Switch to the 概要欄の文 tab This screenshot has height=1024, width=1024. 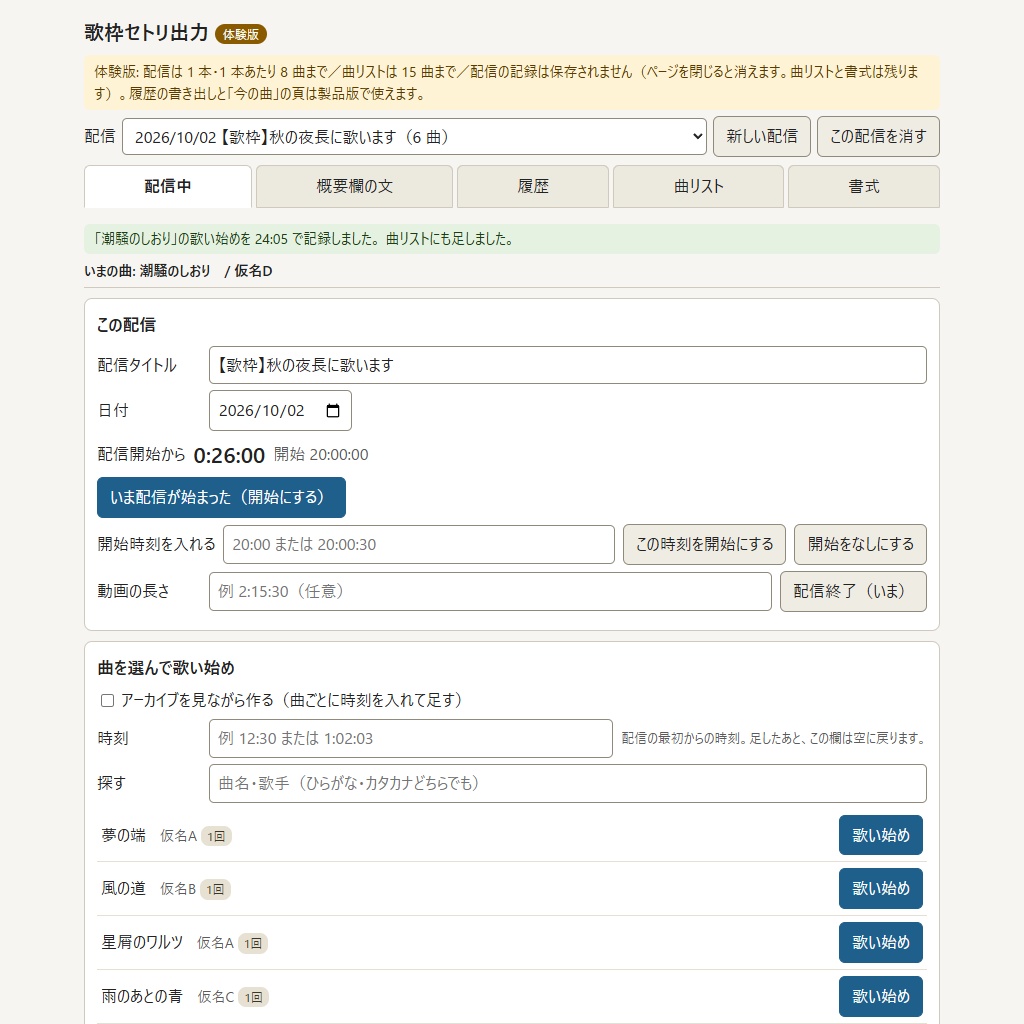tap(354, 187)
